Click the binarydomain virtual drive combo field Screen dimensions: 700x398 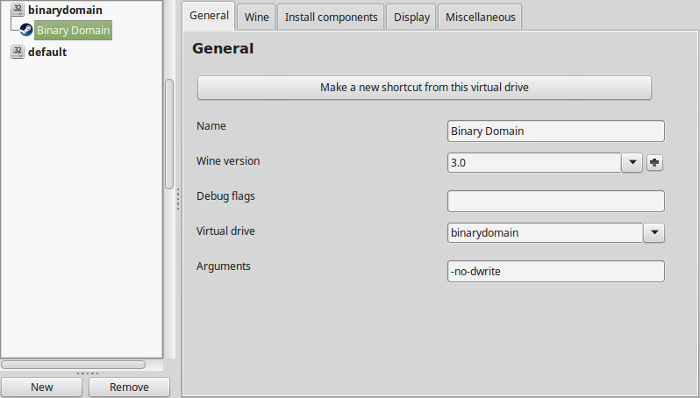tap(545, 232)
